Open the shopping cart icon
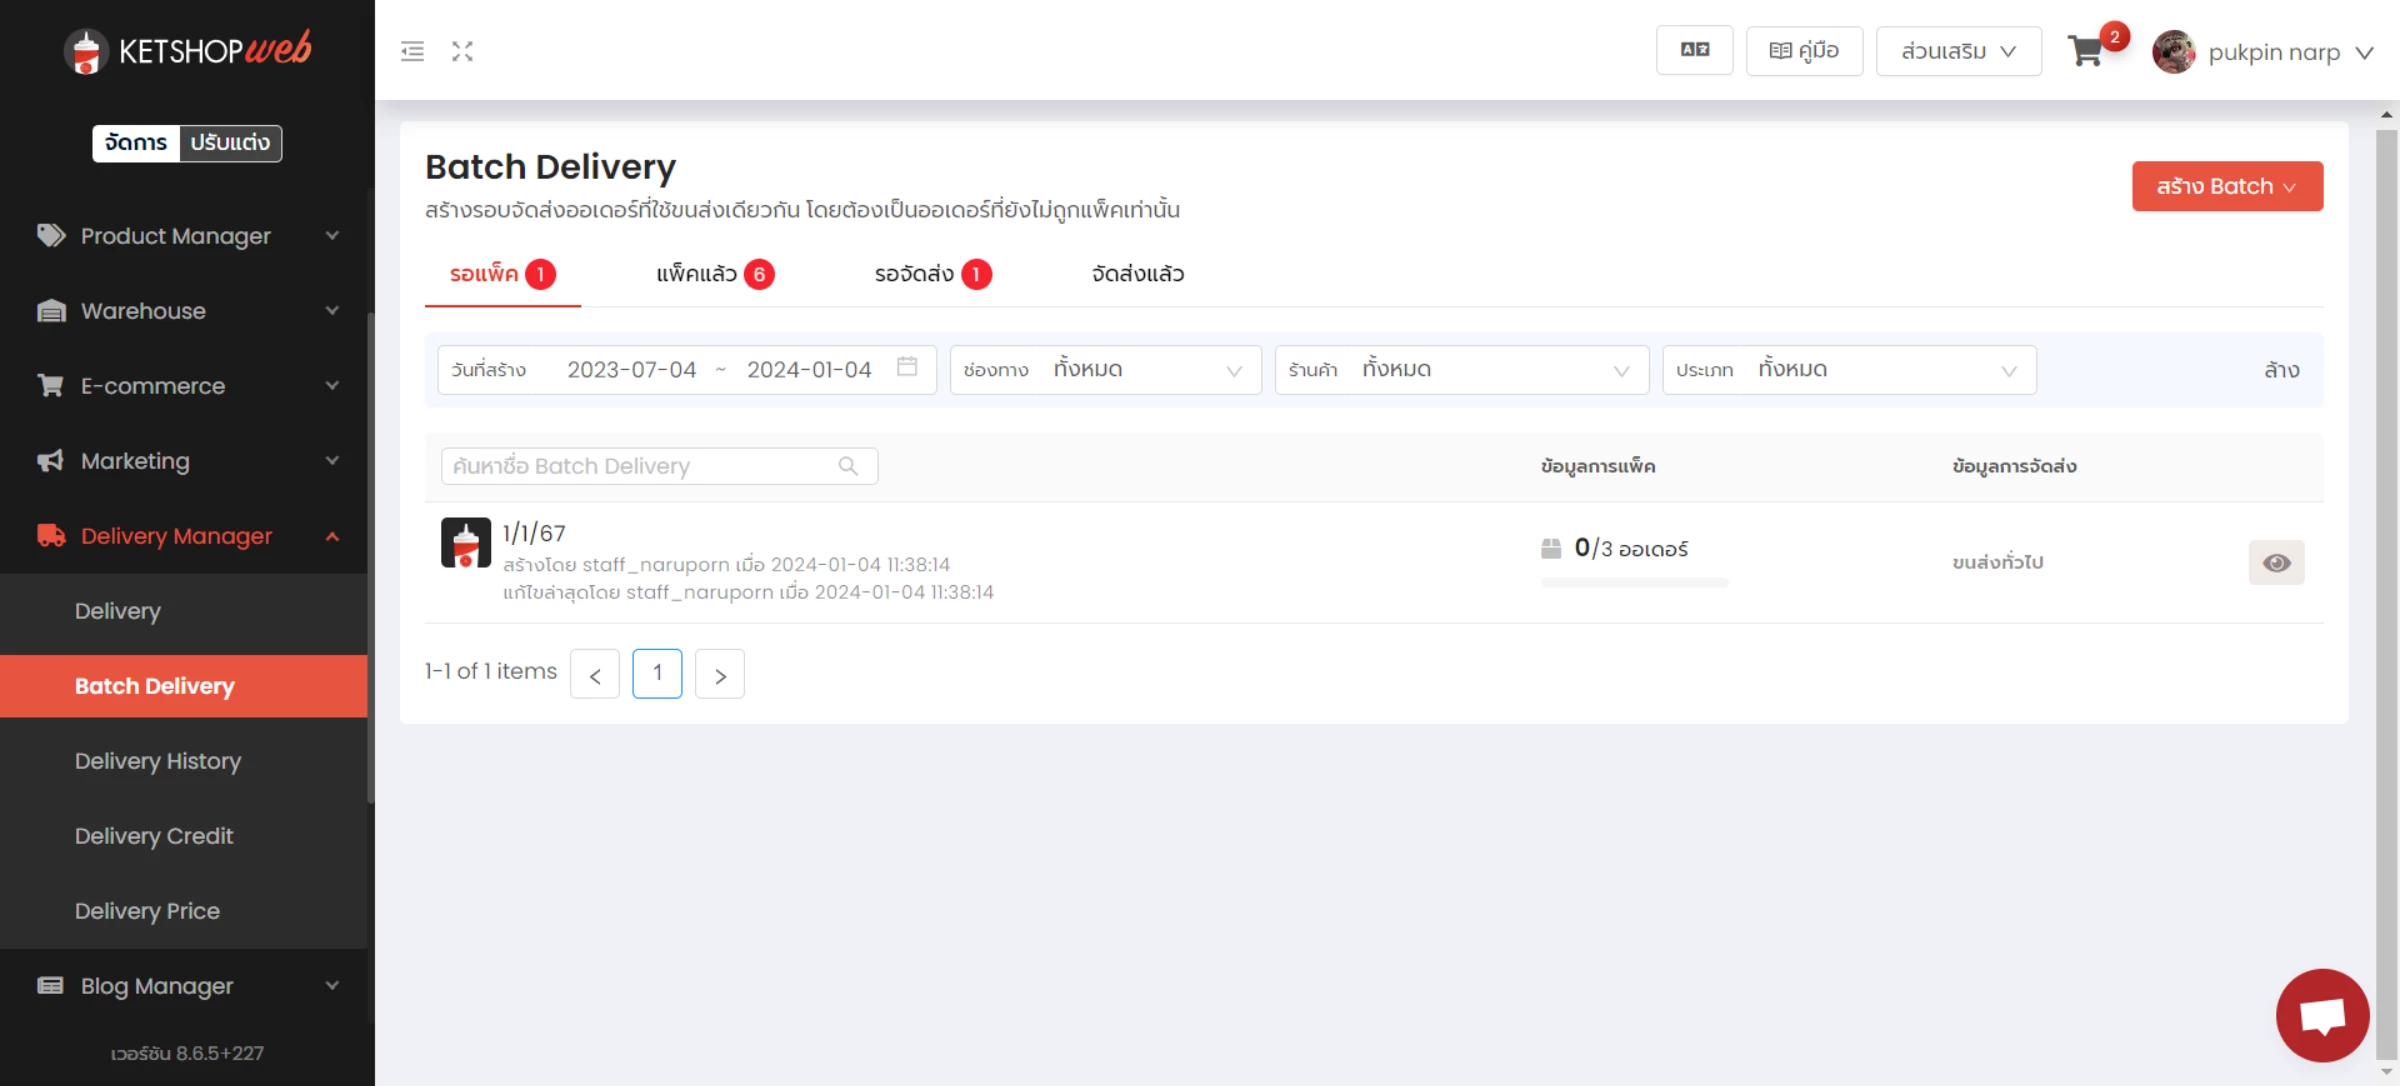Image resolution: width=2400 pixels, height=1086 pixels. [2085, 51]
